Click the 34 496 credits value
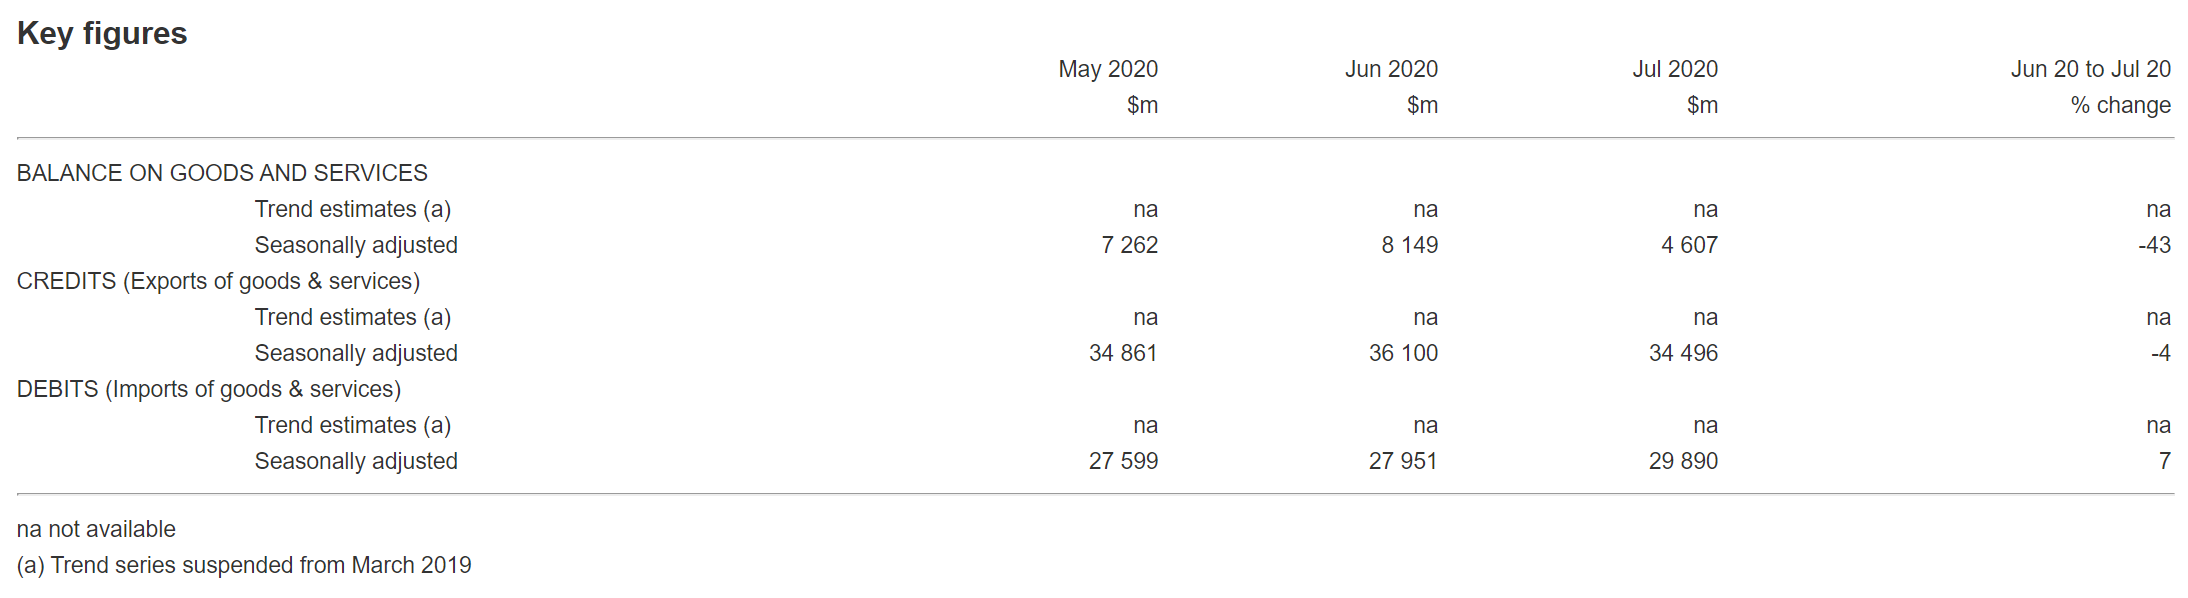This screenshot has width=2188, height=598. click(1683, 353)
